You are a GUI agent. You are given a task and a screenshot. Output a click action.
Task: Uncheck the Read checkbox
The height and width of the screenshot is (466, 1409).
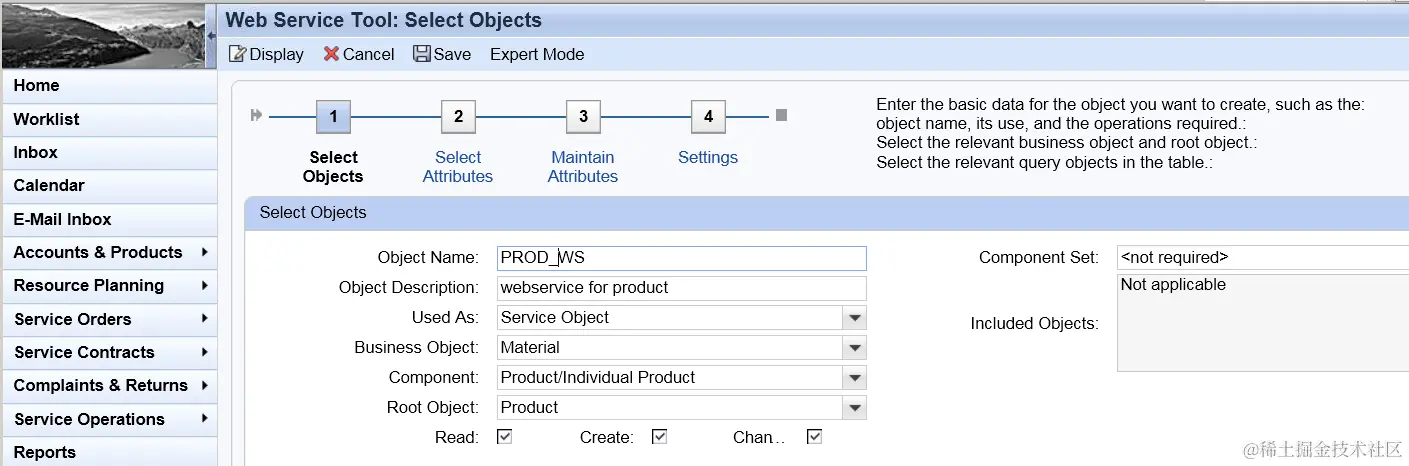(505, 437)
